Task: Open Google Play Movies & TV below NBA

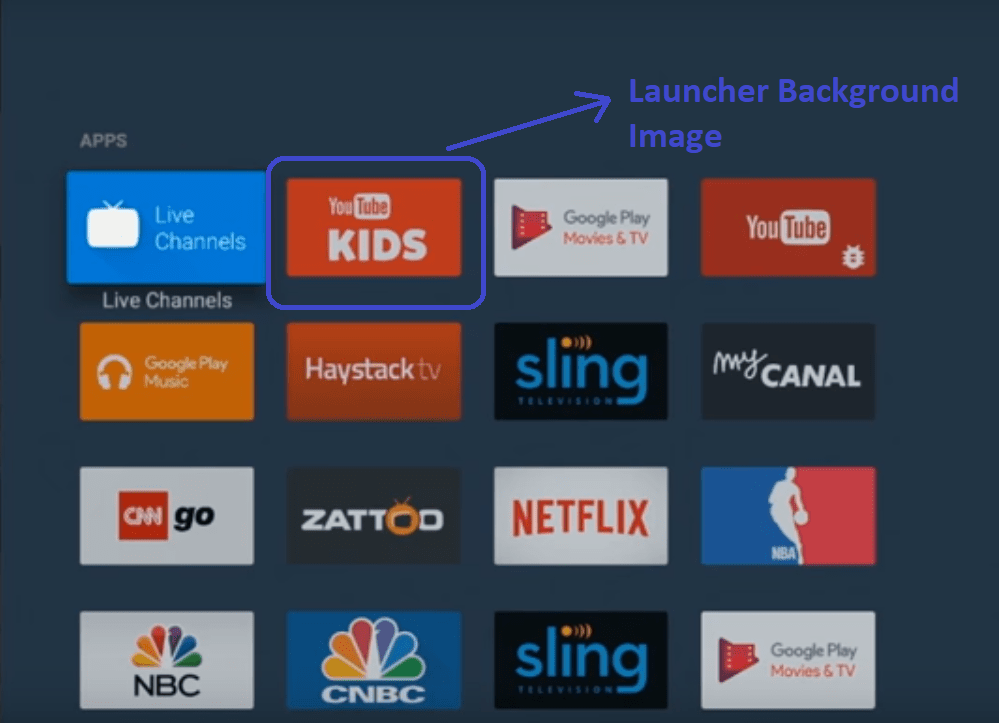Action: point(788,660)
